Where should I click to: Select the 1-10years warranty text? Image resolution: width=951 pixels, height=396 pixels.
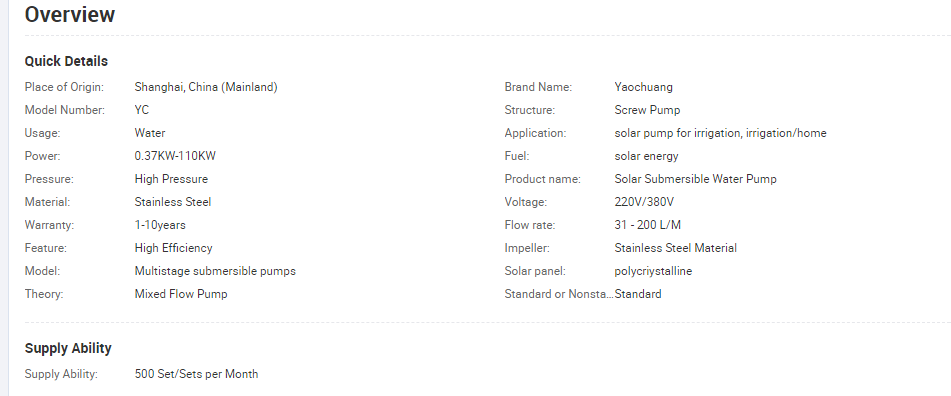[160, 225]
